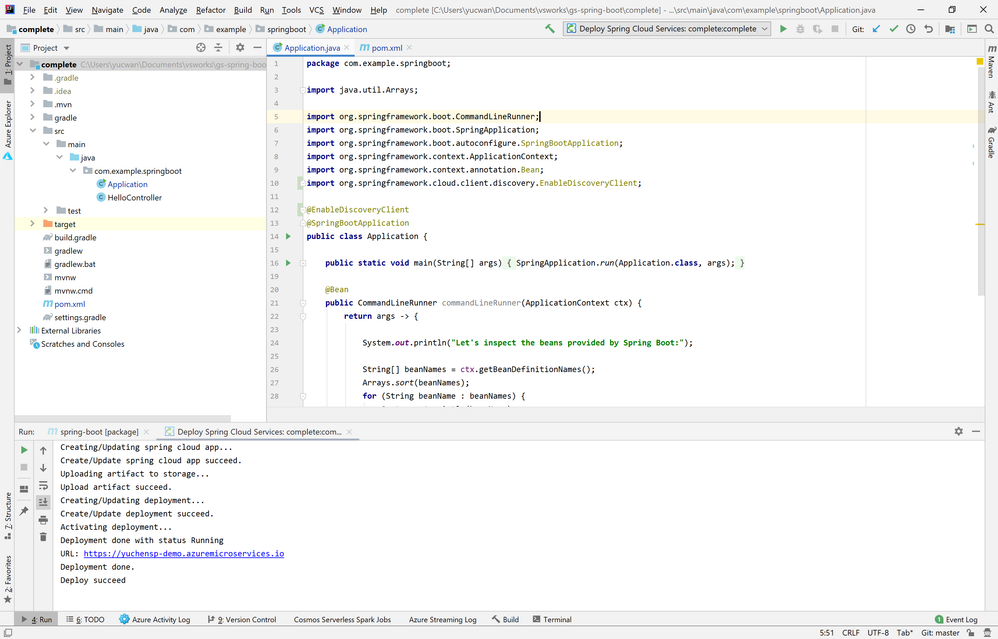Commit changes with the green checkmark
This screenshot has height=639, width=998.
894,29
